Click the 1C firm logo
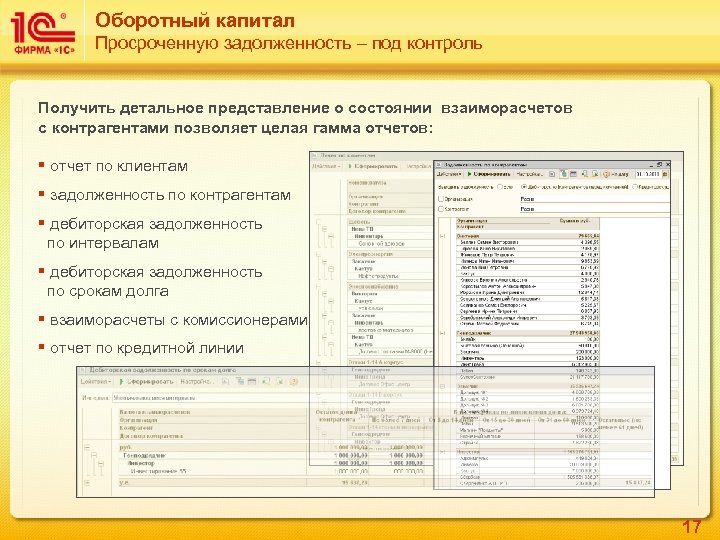Screen dimensions: 720x540 pos(42,33)
